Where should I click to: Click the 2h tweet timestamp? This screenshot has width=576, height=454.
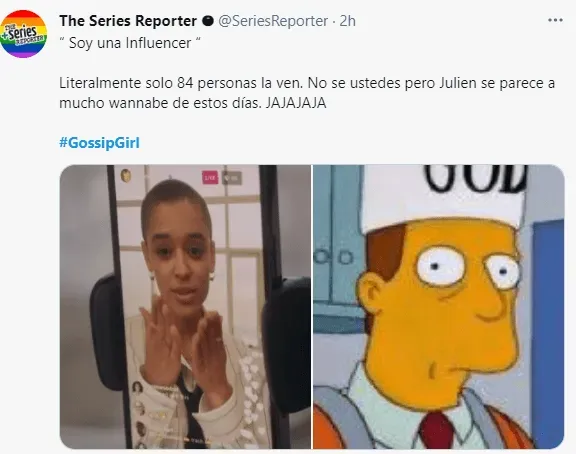click(x=347, y=21)
